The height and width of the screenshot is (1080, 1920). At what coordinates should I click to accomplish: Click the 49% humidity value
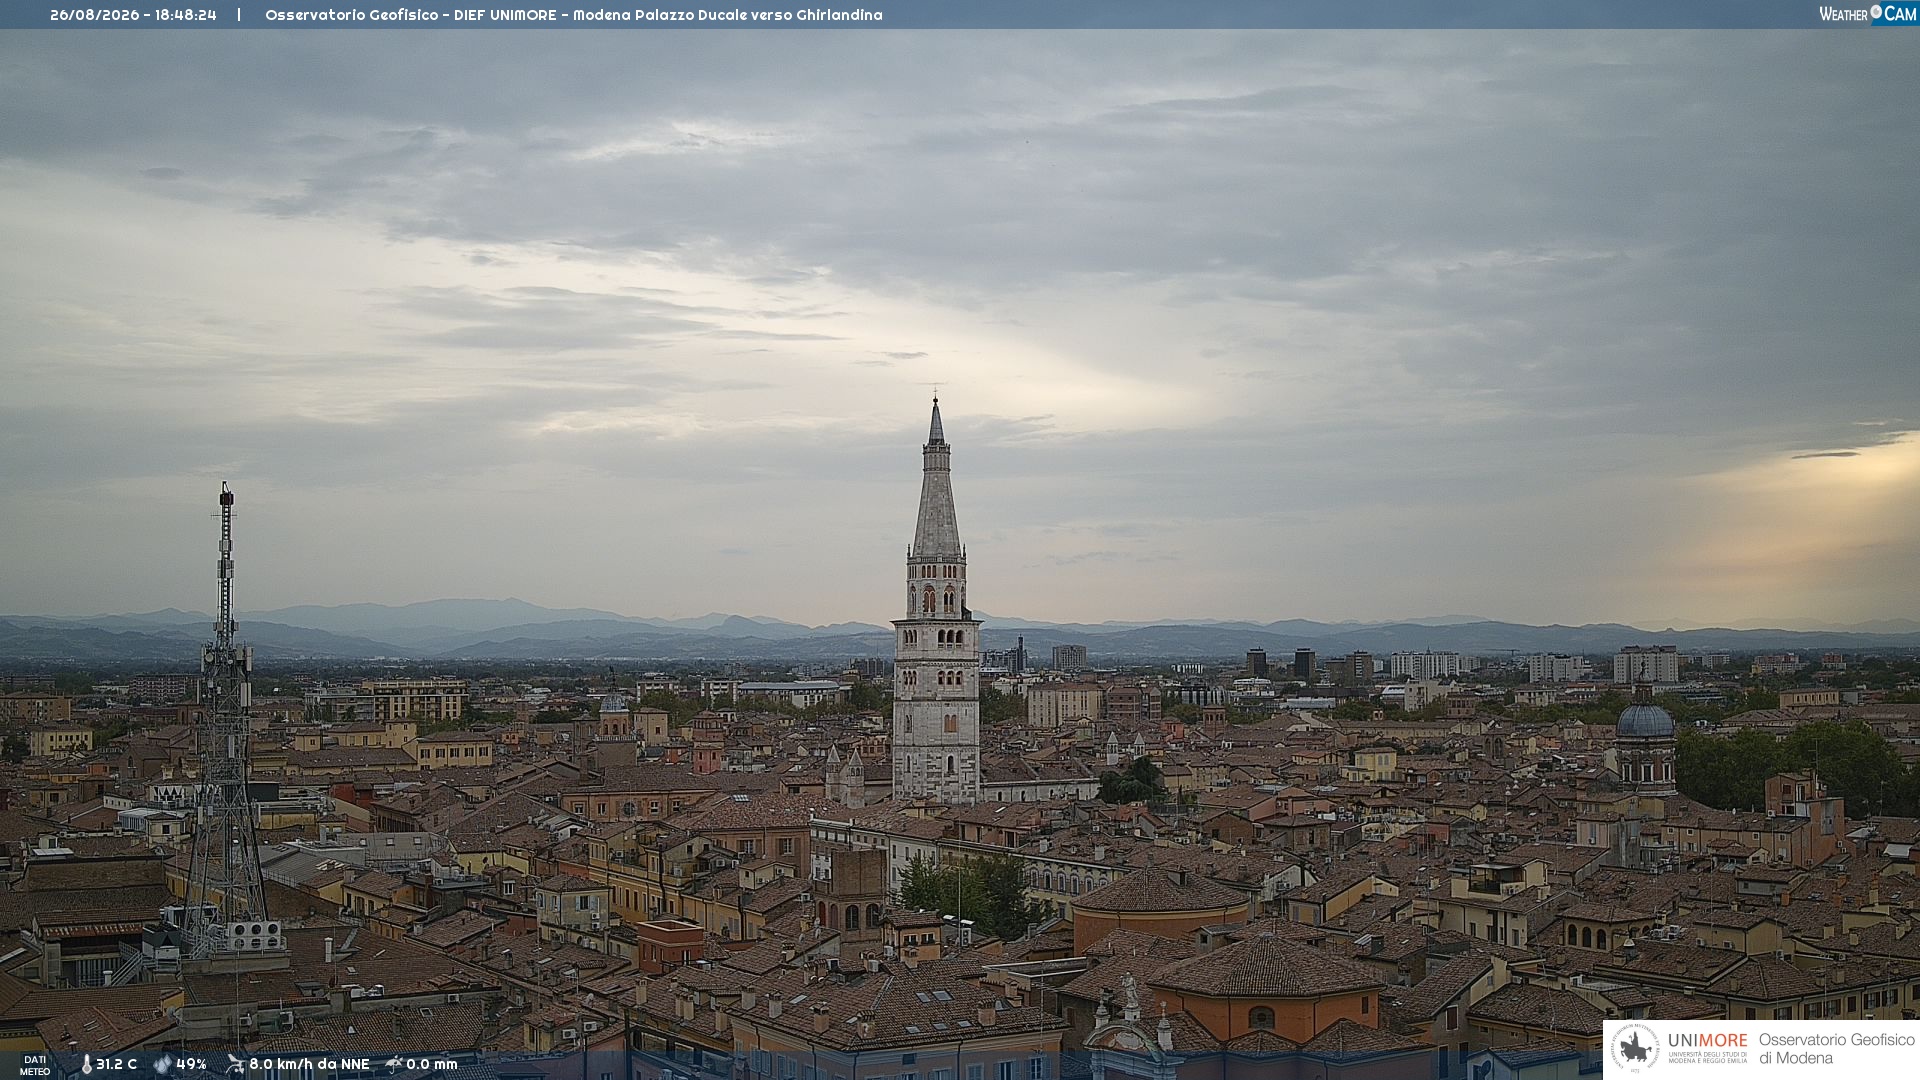click(191, 1064)
